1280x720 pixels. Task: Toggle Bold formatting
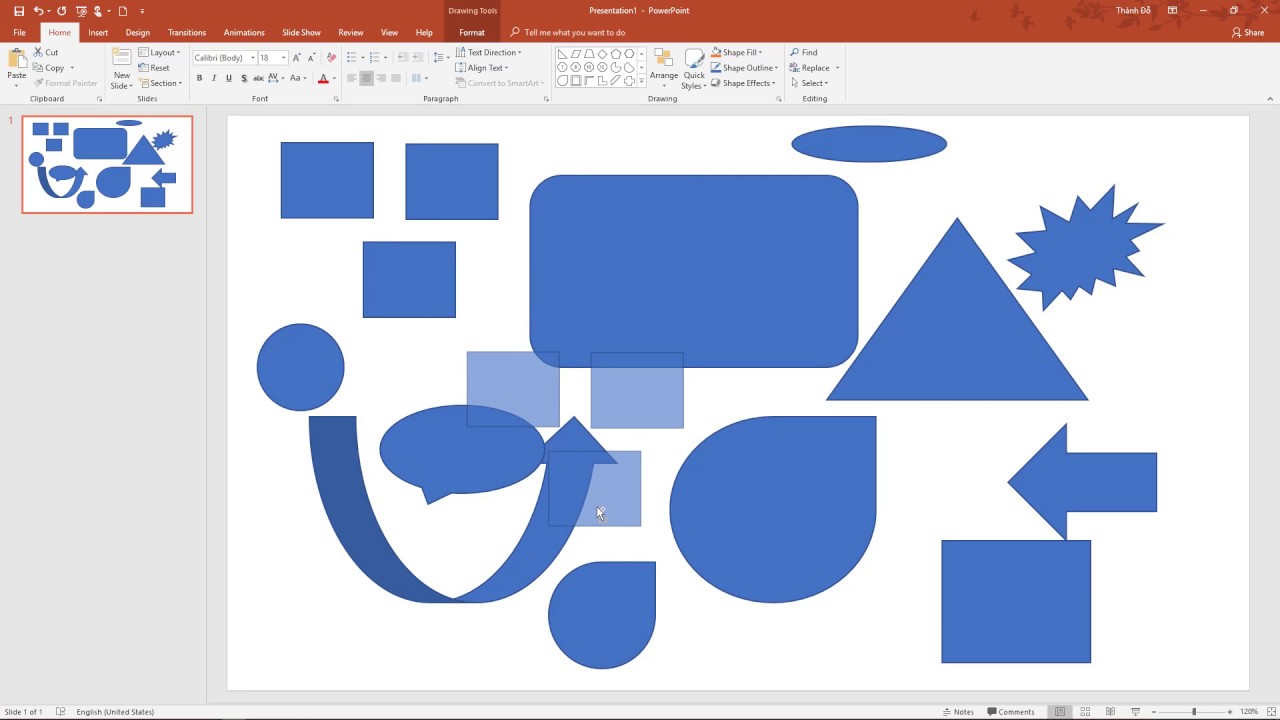pos(199,78)
